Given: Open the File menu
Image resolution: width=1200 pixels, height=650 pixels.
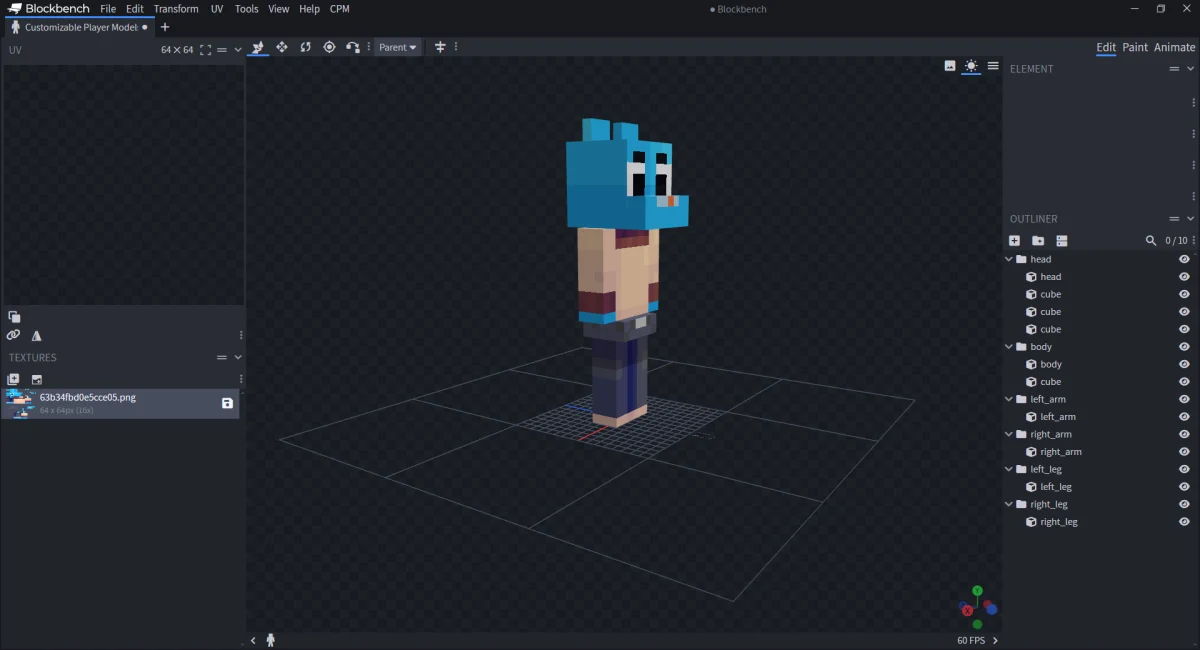Looking at the screenshot, I should [108, 9].
